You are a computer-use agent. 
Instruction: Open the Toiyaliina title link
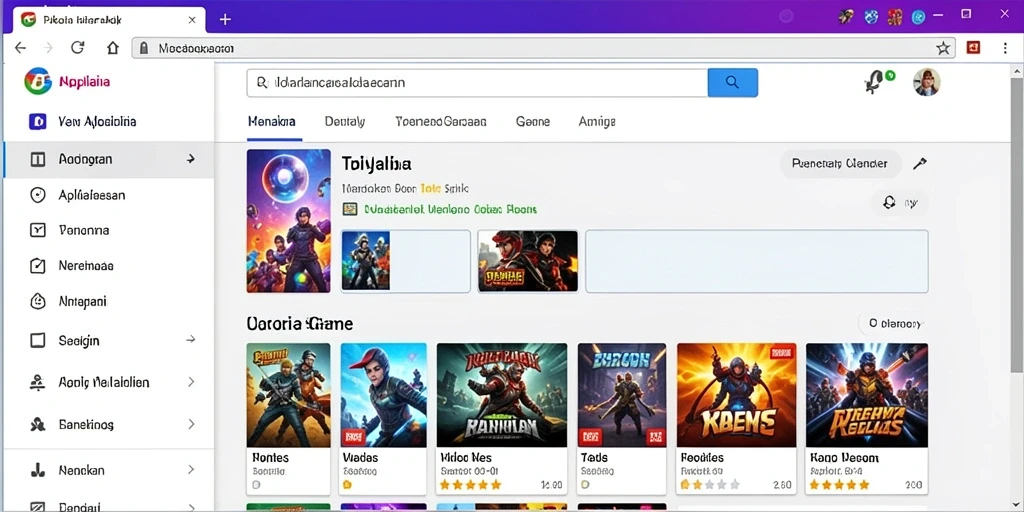(376, 164)
